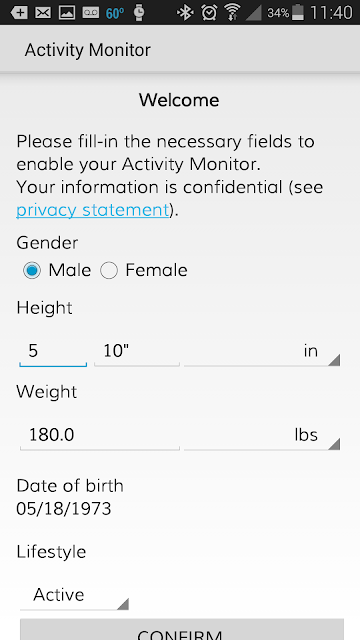The width and height of the screenshot is (360, 640).
Task: Open the height unit dropdown showing in
Action: pos(262,351)
